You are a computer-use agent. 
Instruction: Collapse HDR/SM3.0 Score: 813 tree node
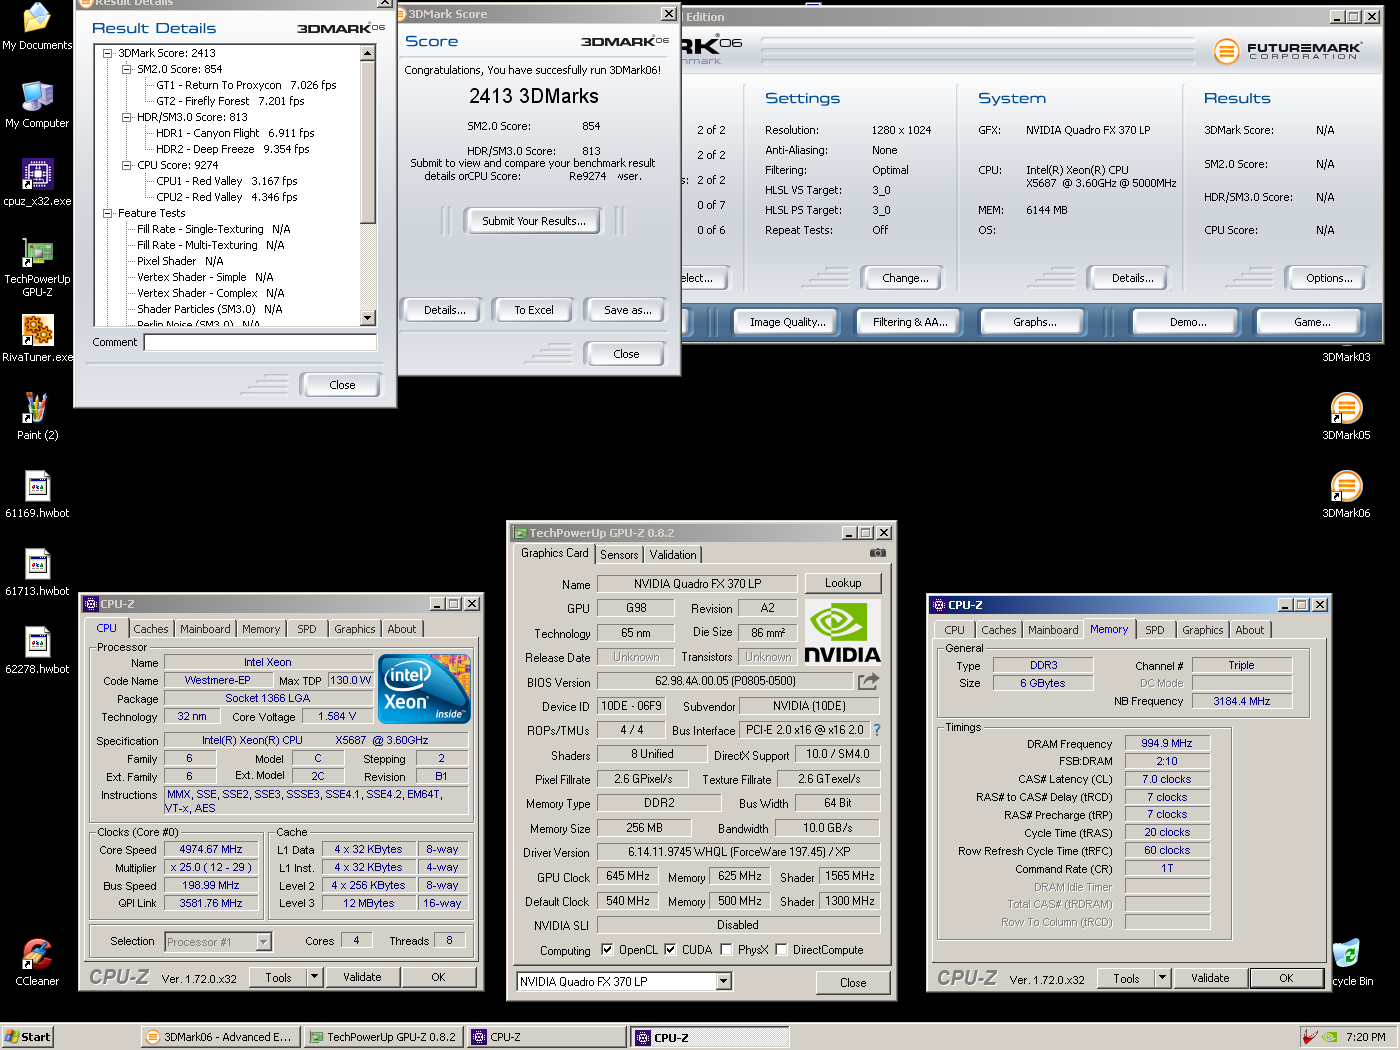click(x=127, y=117)
